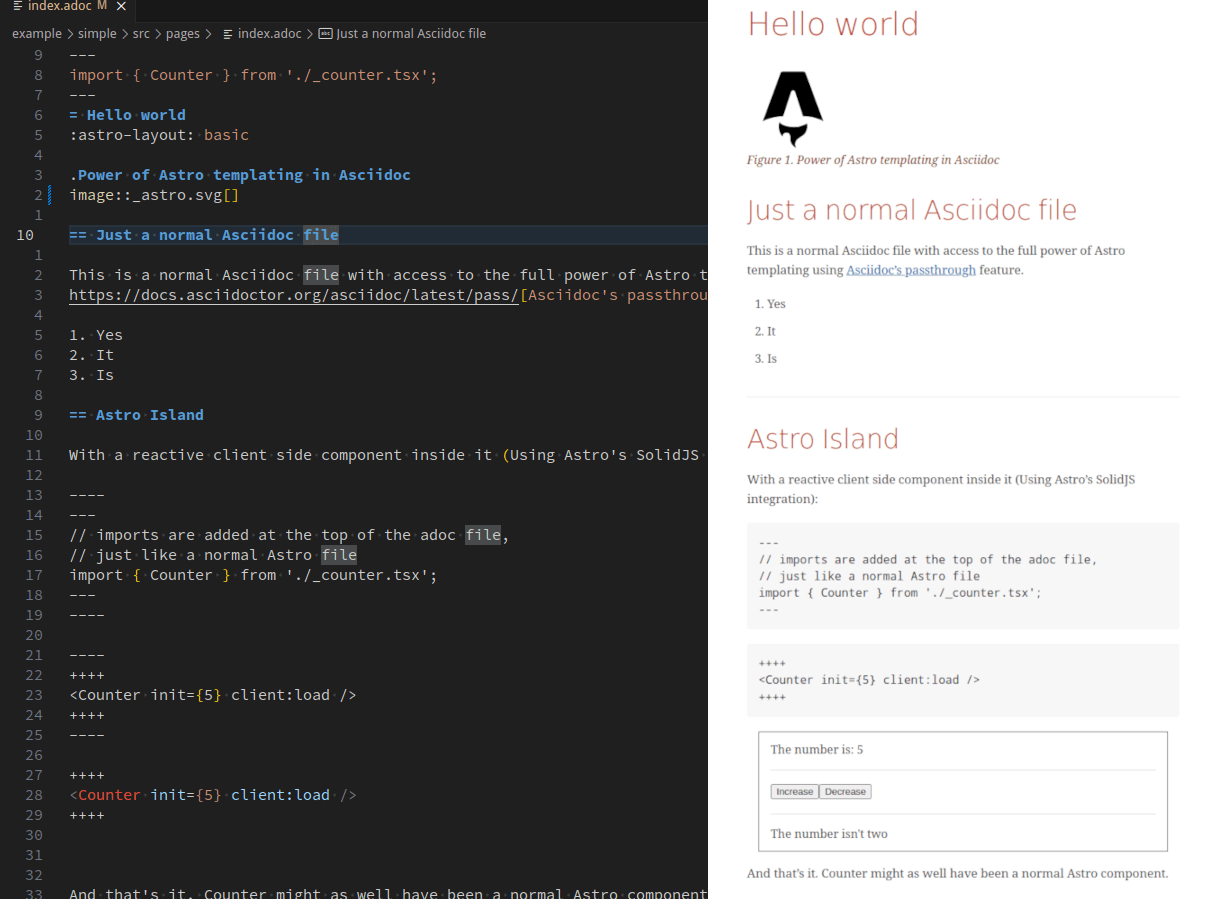Viewport: 1212px width, 901px height.
Task: Click the 'Figure 1' caption in preview
Action: point(873,160)
